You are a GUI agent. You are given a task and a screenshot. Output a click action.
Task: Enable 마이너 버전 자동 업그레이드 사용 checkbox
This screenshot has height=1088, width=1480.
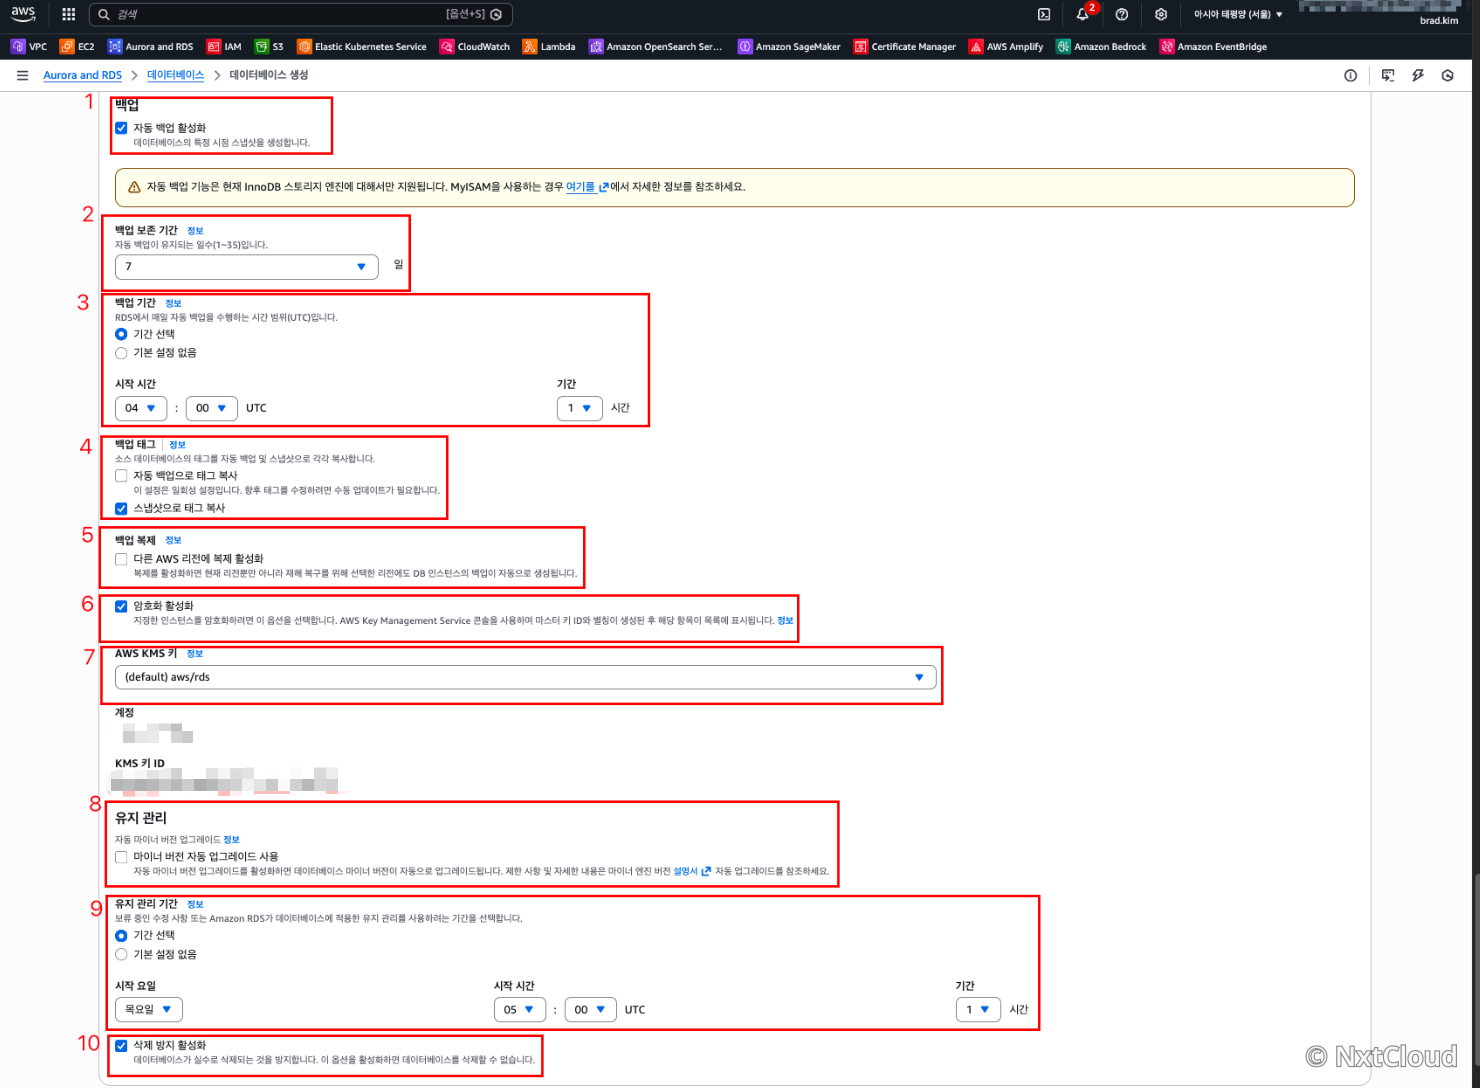121,857
